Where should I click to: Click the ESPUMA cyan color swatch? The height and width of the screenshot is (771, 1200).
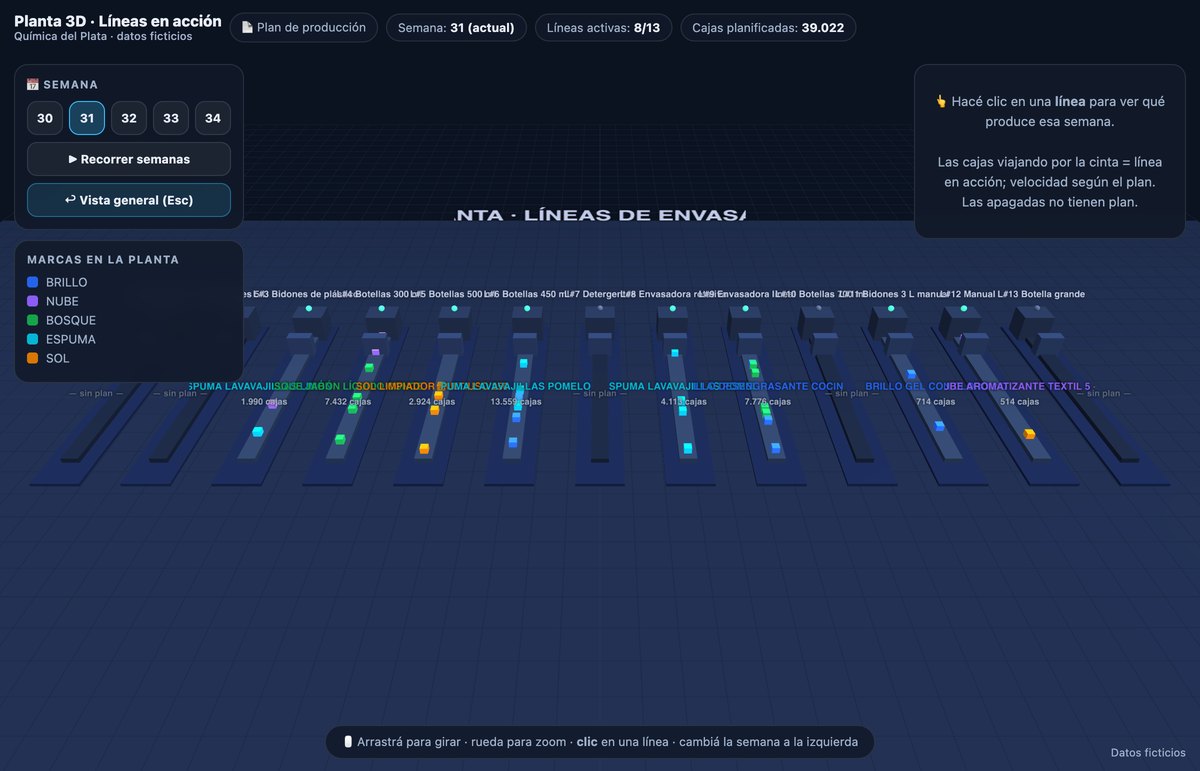coord(32,340)
